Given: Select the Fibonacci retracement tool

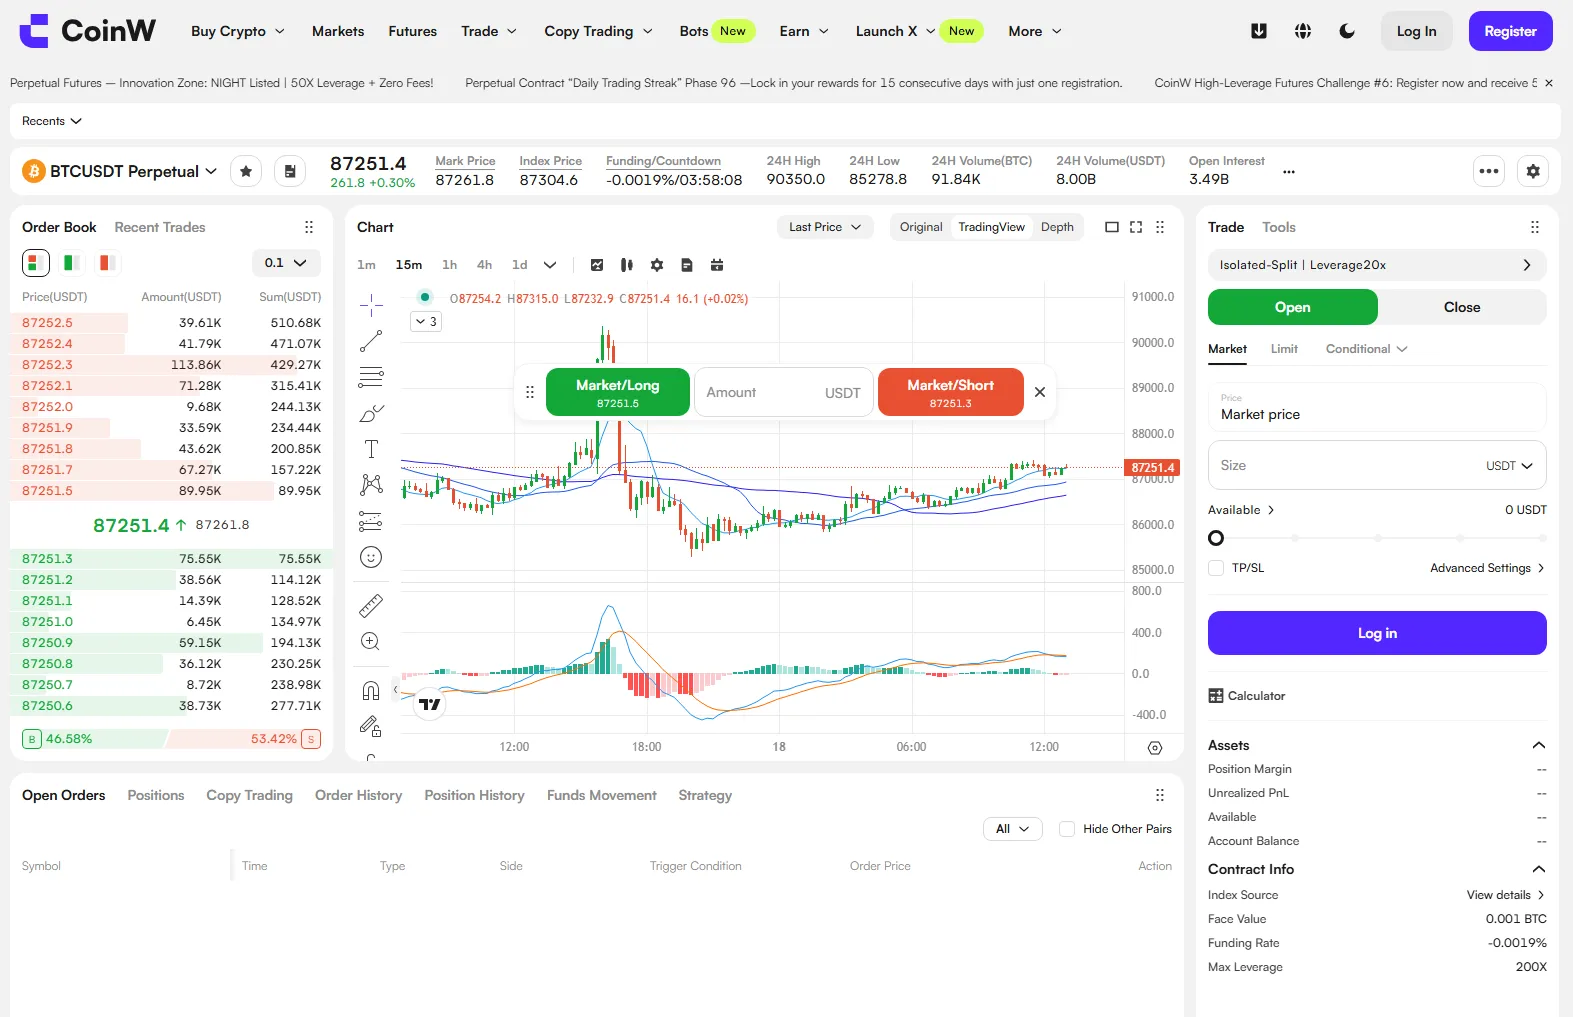Looking at the screenshot, I should [x=371, y=377].
